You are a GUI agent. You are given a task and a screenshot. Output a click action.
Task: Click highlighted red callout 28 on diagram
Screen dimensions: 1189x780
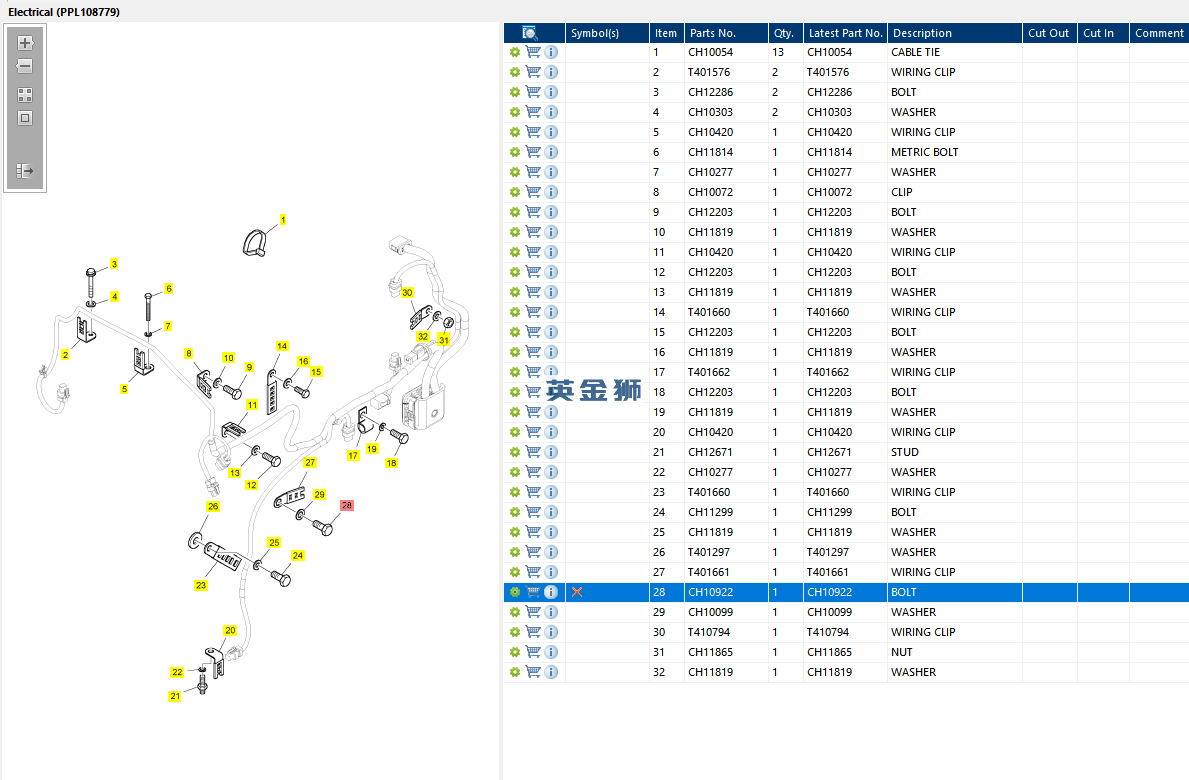347,505
